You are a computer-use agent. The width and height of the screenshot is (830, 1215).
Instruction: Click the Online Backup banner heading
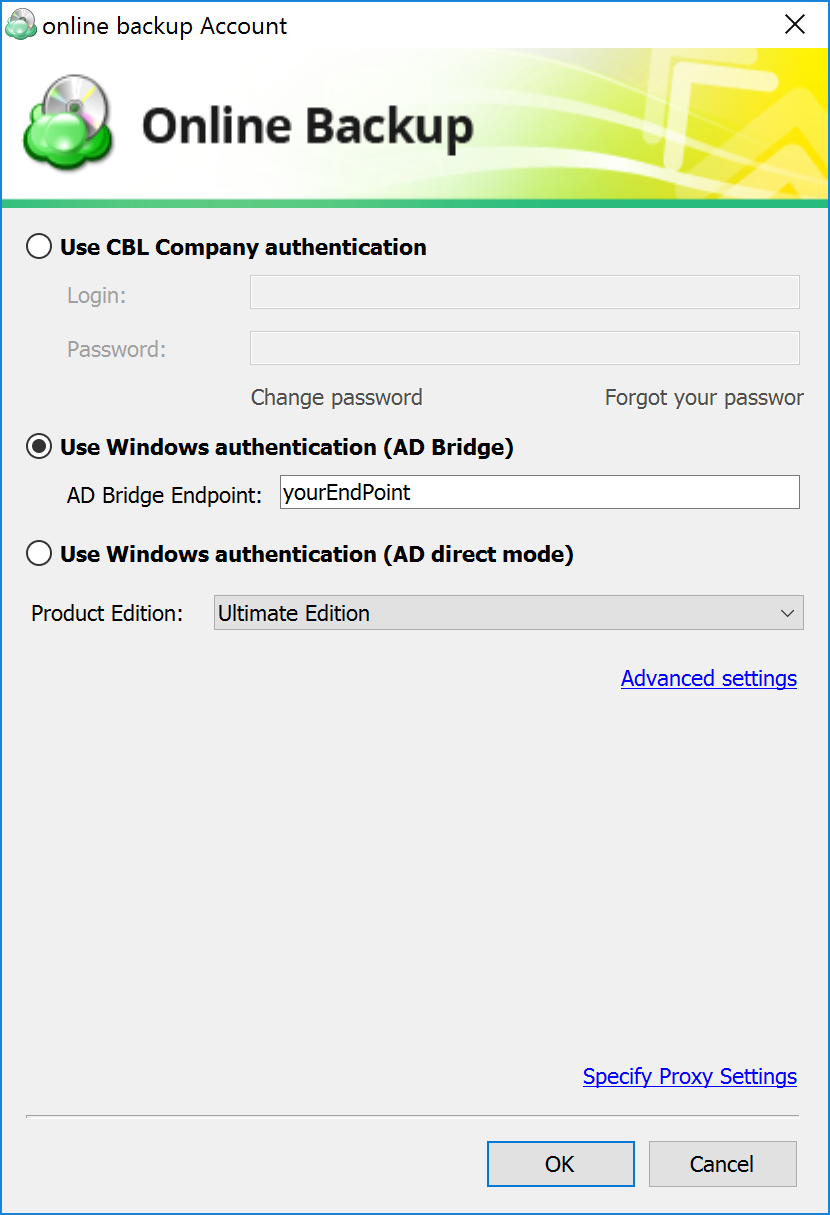[307, 127]
